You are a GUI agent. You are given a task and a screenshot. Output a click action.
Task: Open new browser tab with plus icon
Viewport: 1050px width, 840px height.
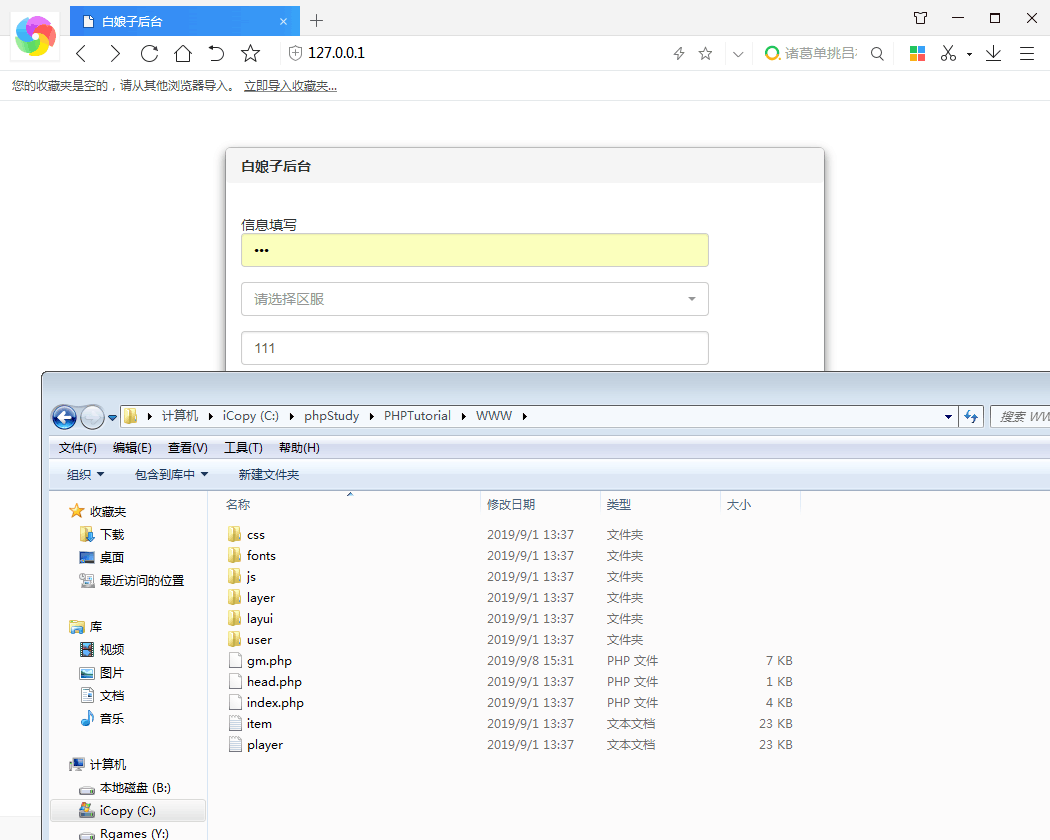pos(317,20)
